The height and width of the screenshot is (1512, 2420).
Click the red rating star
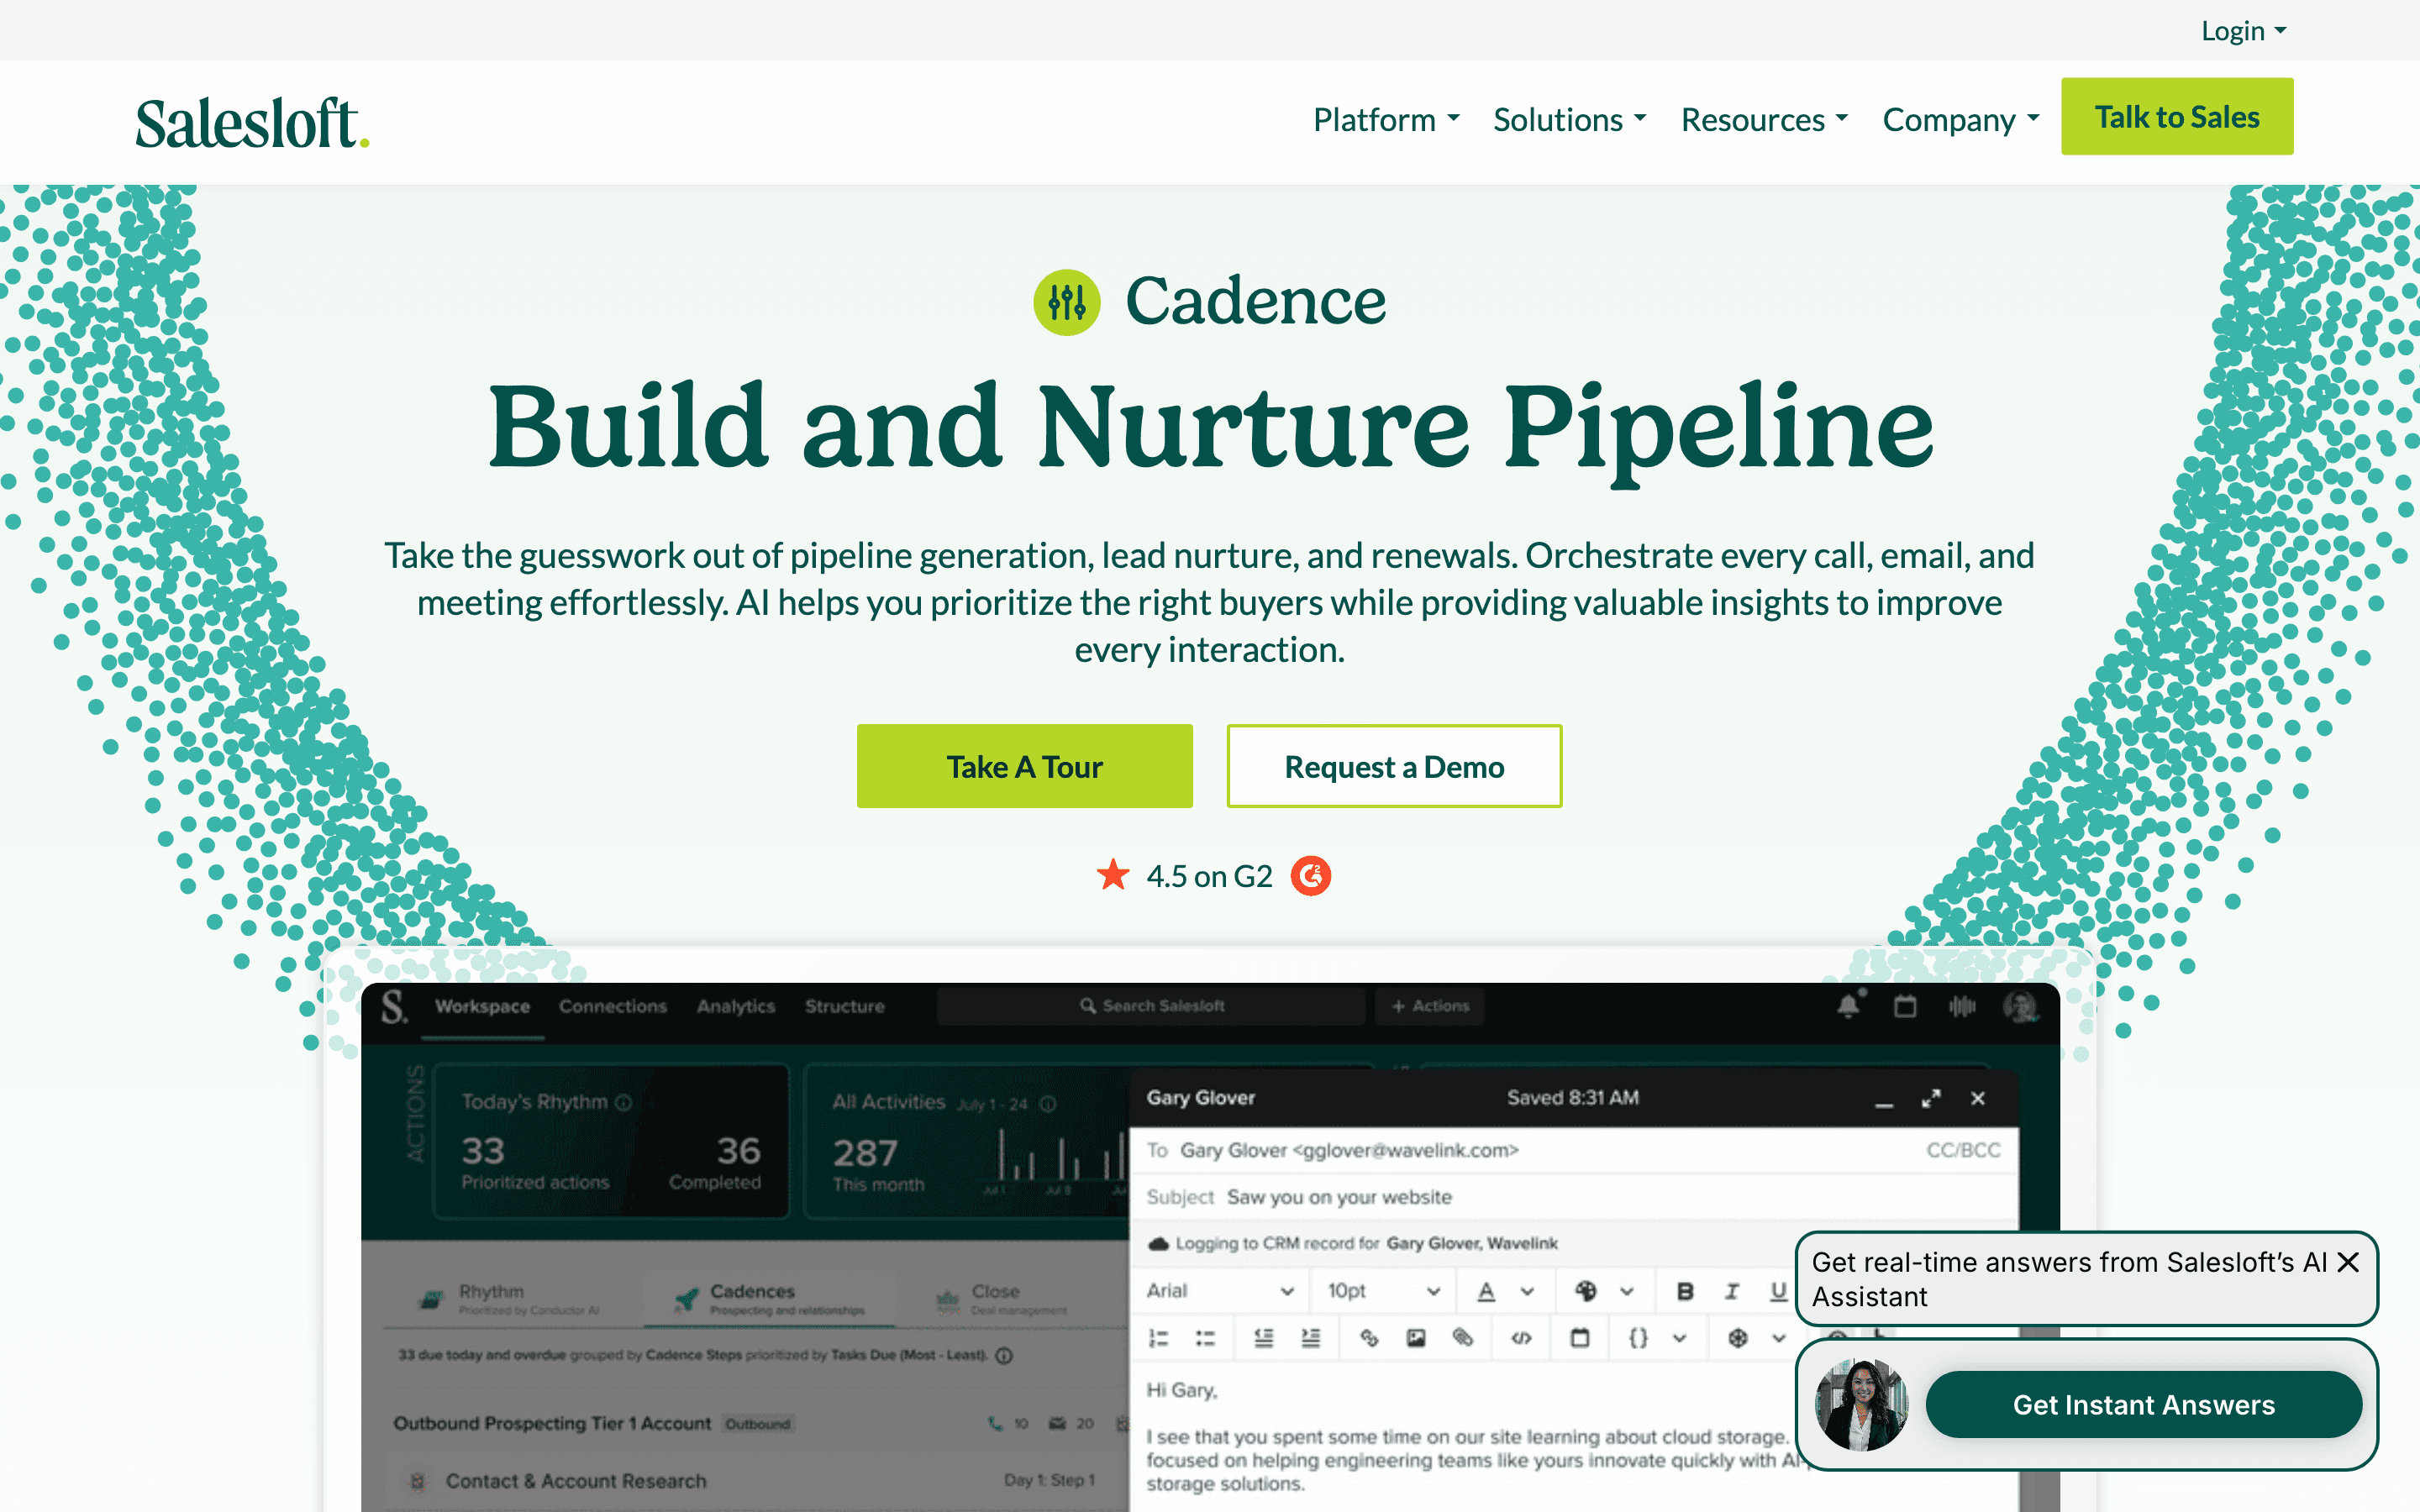coord(1113,875)
